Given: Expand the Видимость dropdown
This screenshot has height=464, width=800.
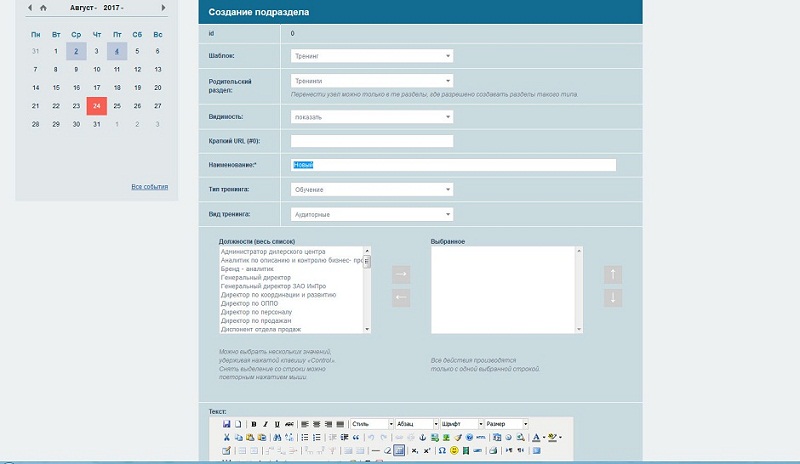Looking at the screenshot, I should coord(372,116).
